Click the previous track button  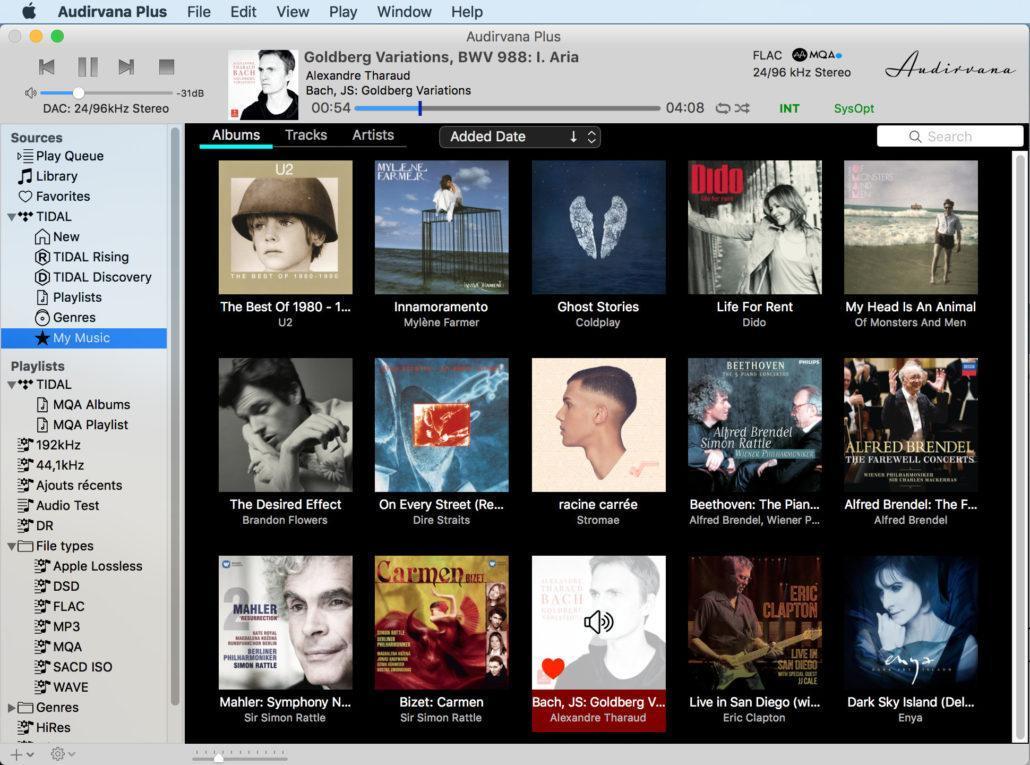pyautogui.click(x=47, y=67)
